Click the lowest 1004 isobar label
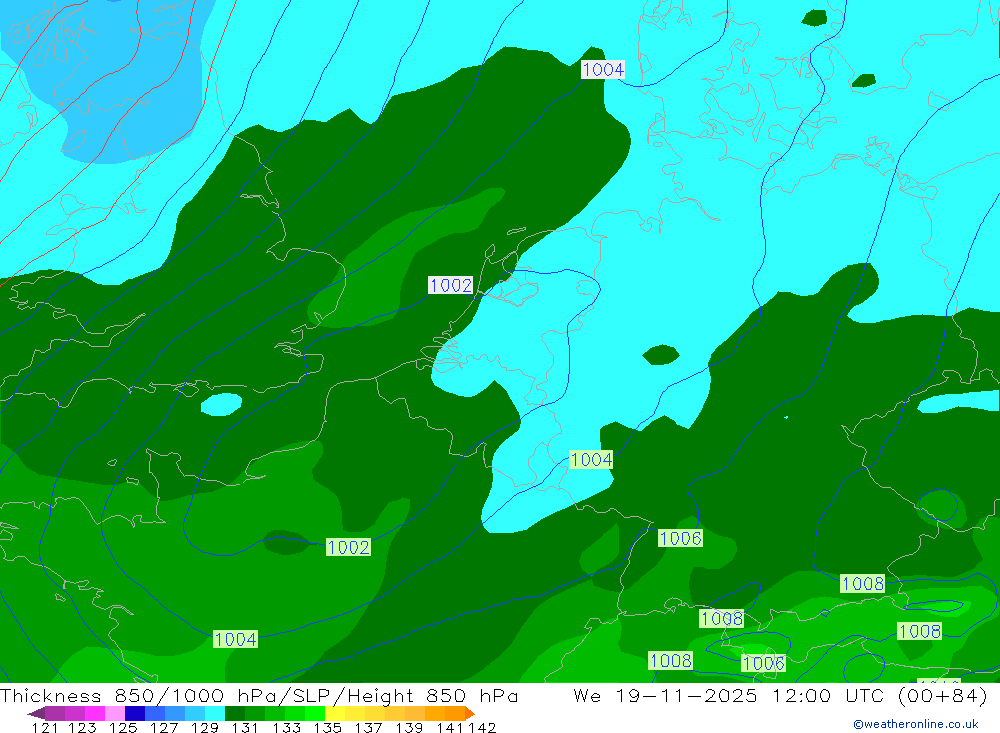 coord(235,639)
